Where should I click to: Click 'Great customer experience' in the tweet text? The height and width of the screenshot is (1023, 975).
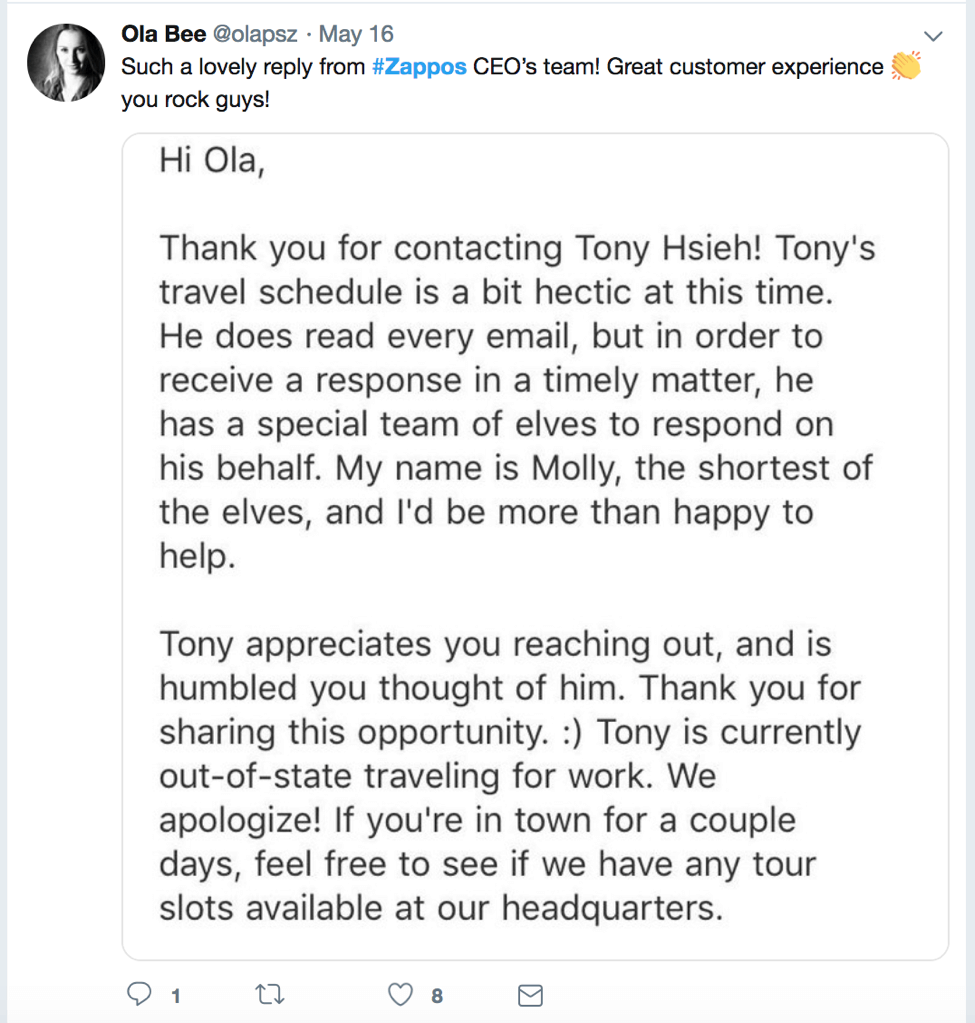(x=745, y=67)
